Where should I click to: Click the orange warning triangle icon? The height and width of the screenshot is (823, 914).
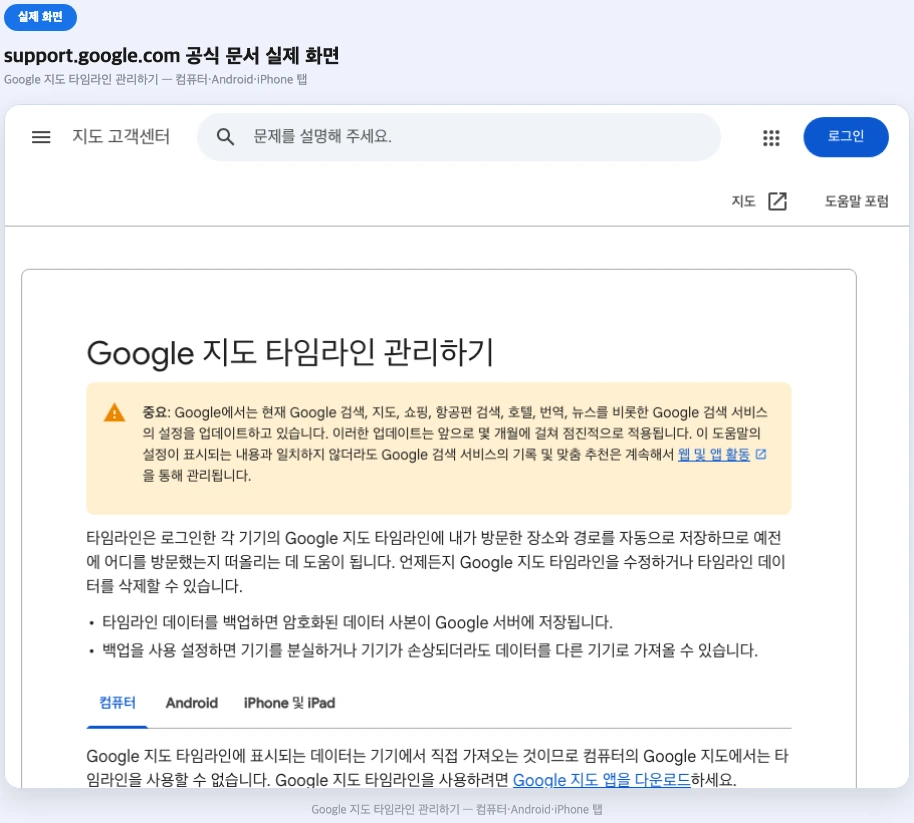click(x=114, y=413)
